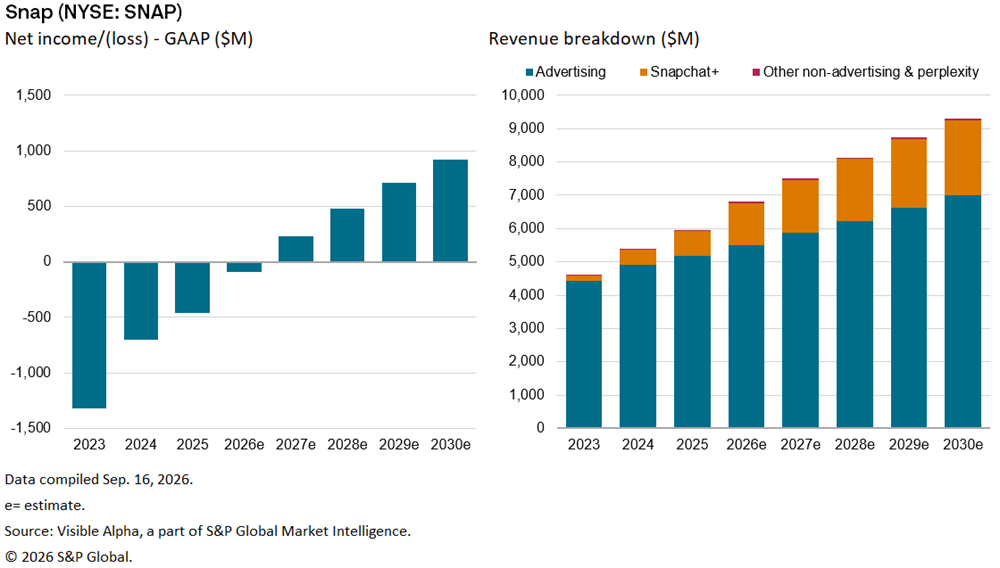
Task: Click '2027e' under the revenue chart
Action: (x=800, y=444)
